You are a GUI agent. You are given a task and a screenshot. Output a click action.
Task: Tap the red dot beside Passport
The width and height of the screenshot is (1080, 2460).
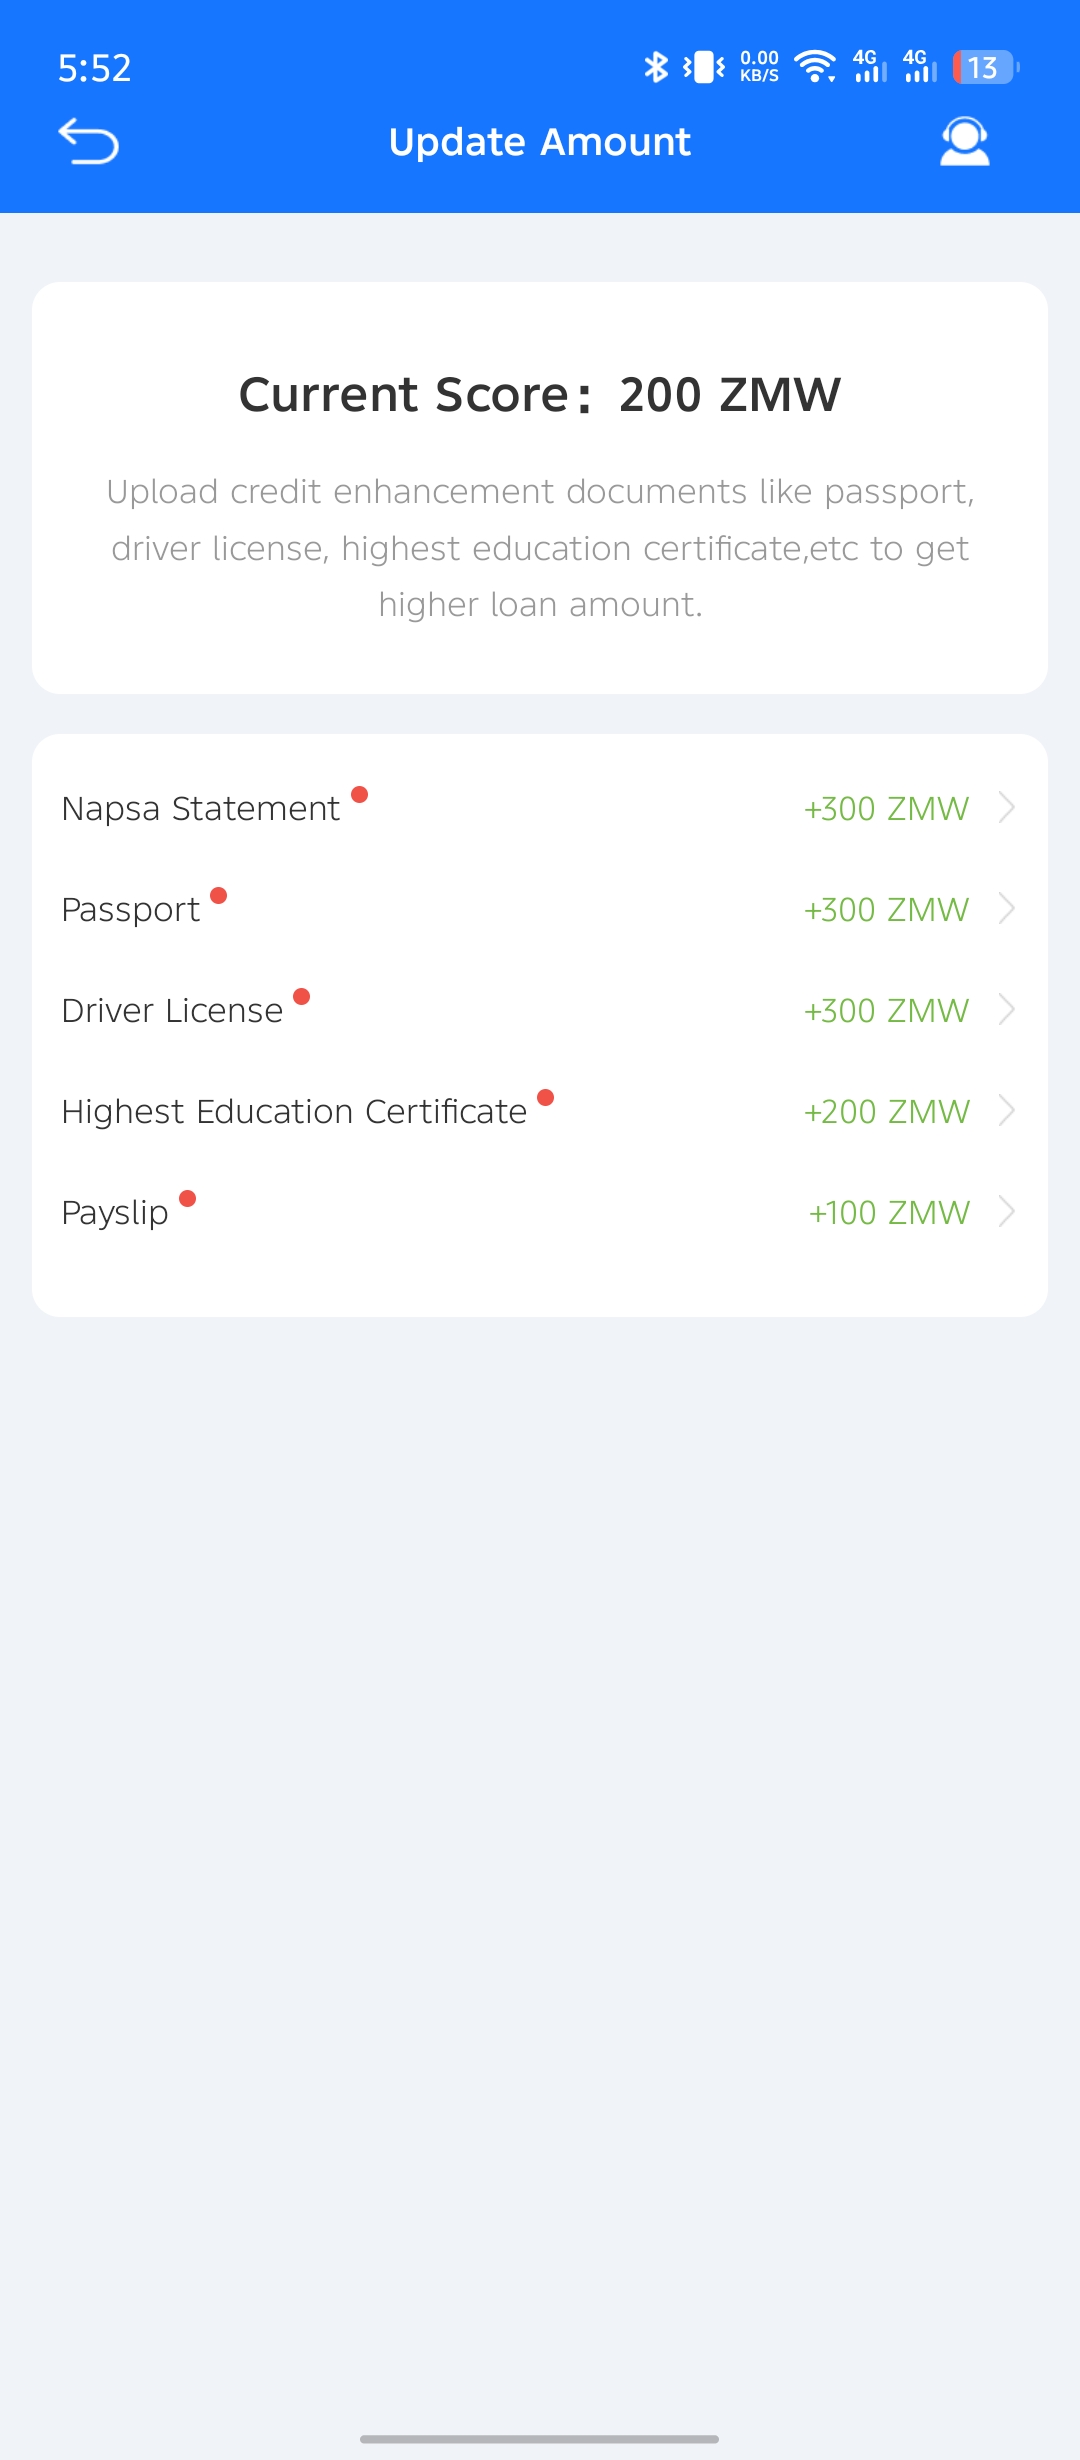click(x=219, y=895)
